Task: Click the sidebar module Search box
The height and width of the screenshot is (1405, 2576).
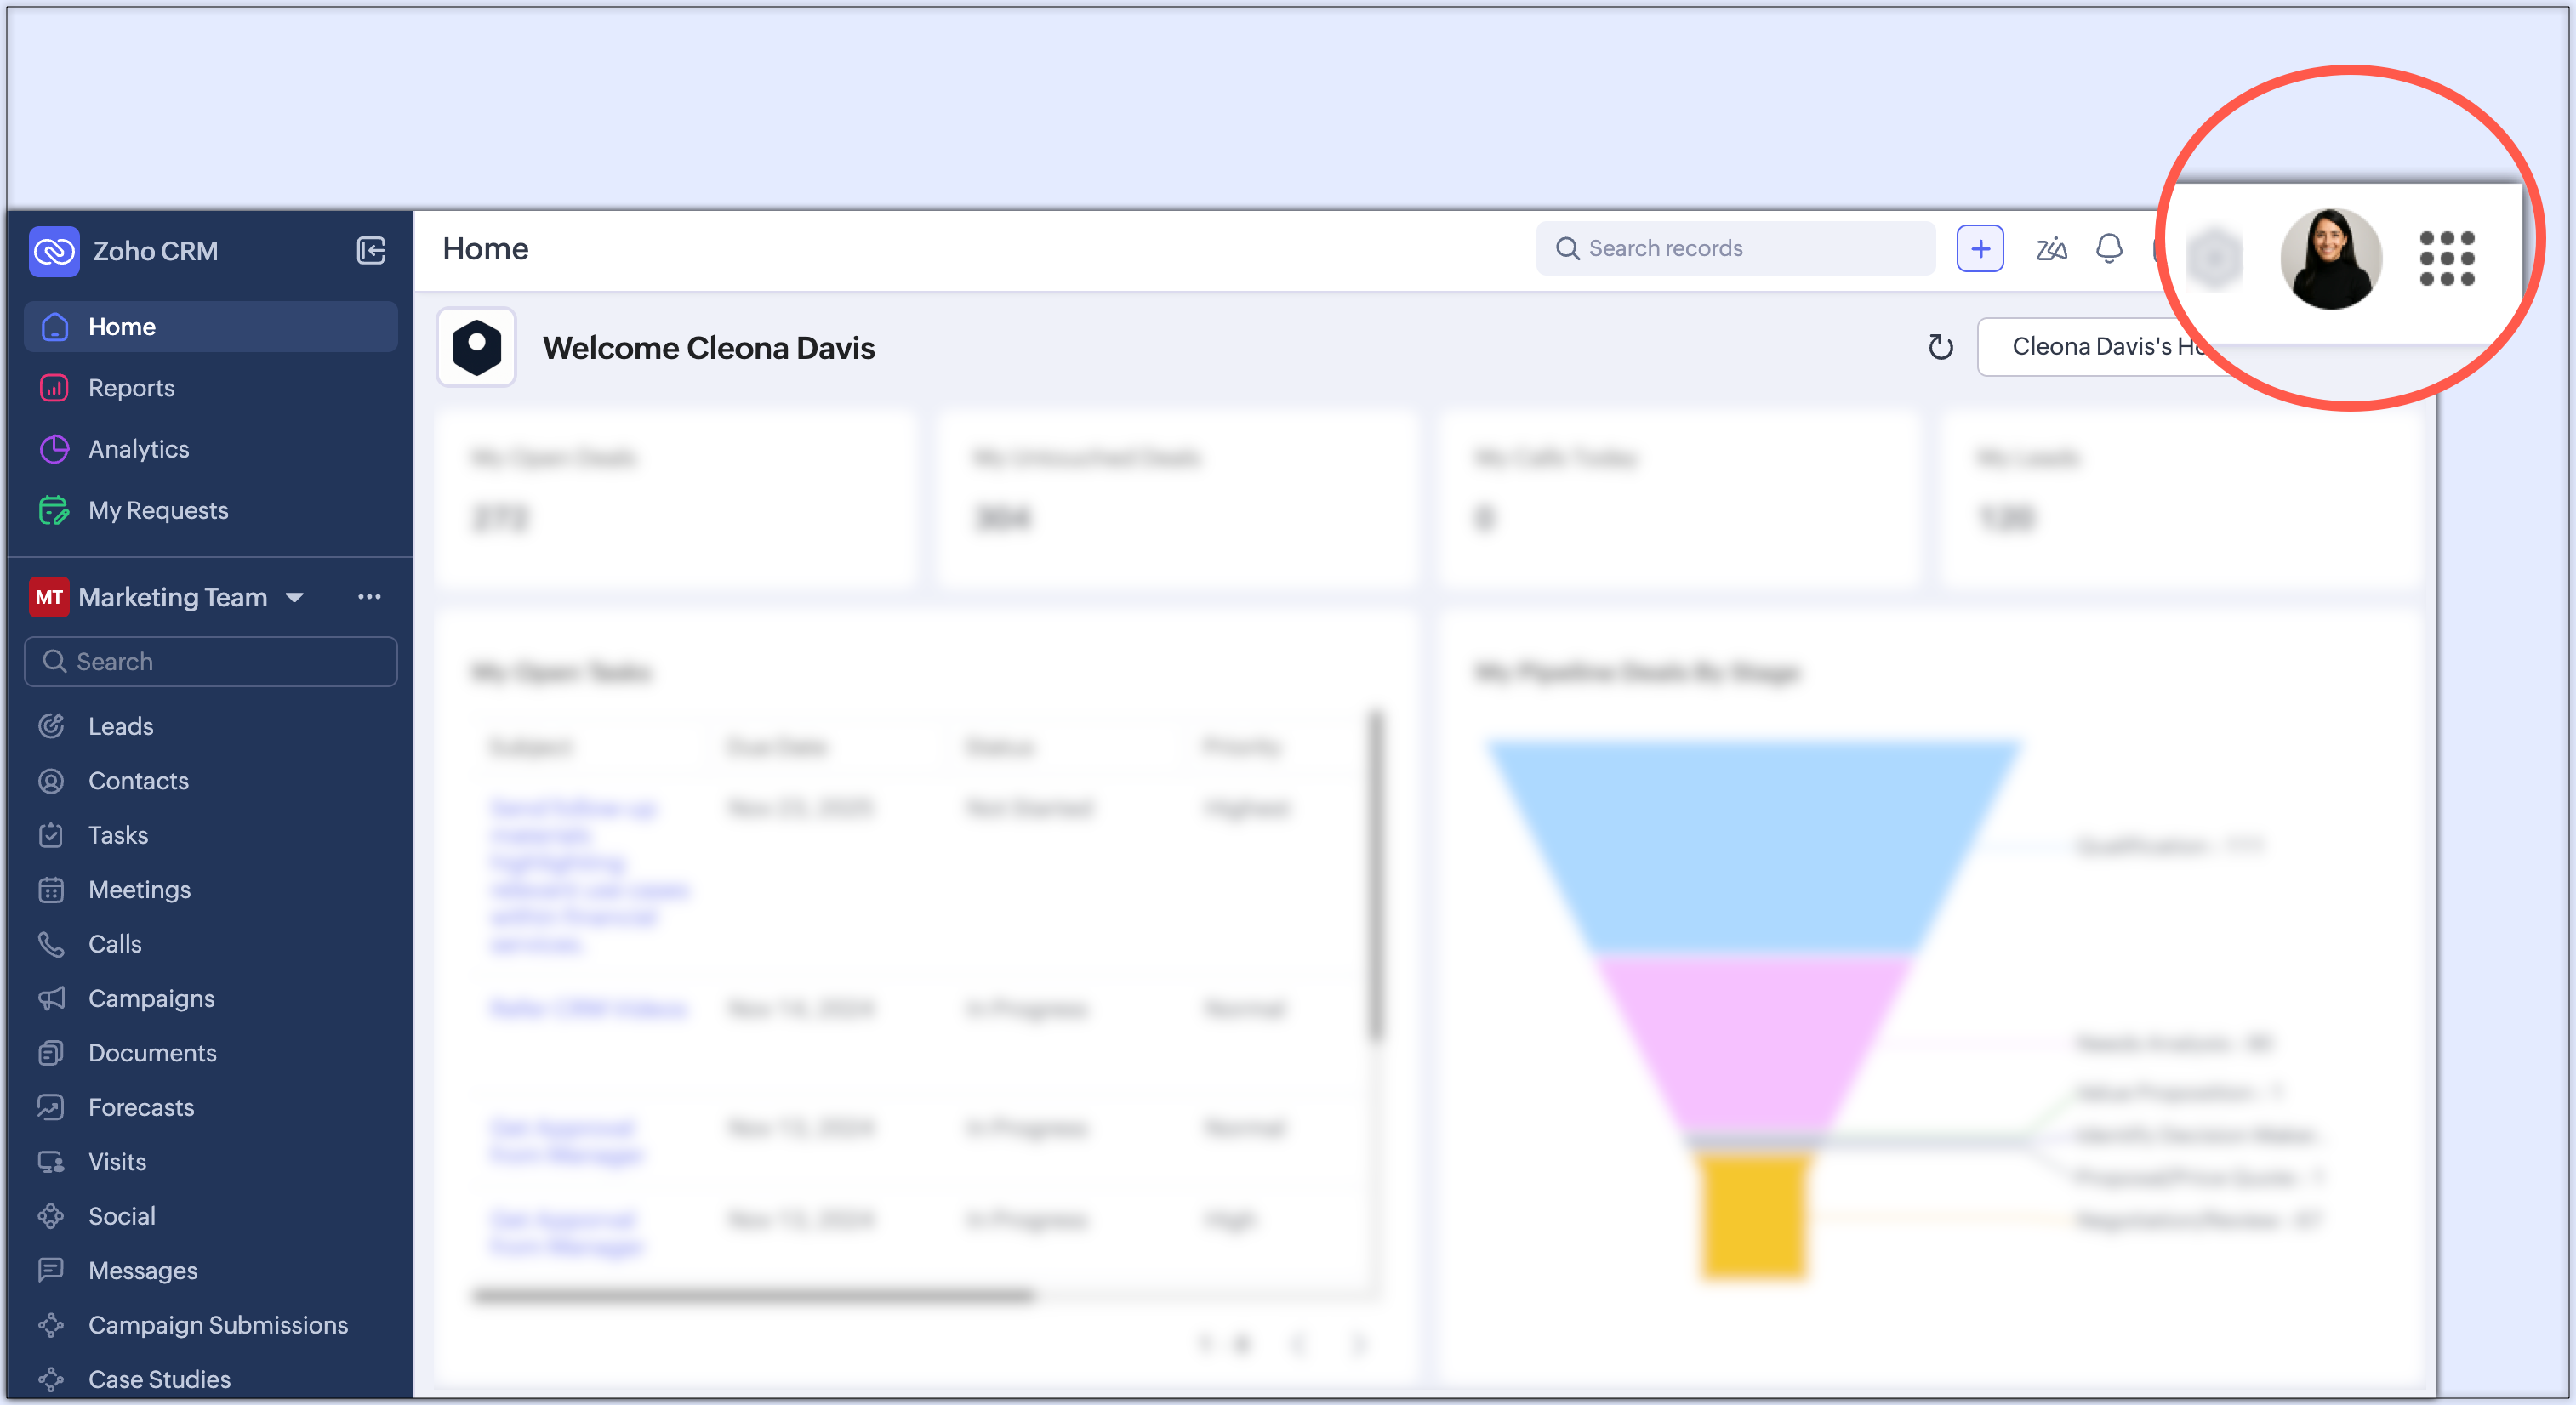Action: tap(210, 662)
